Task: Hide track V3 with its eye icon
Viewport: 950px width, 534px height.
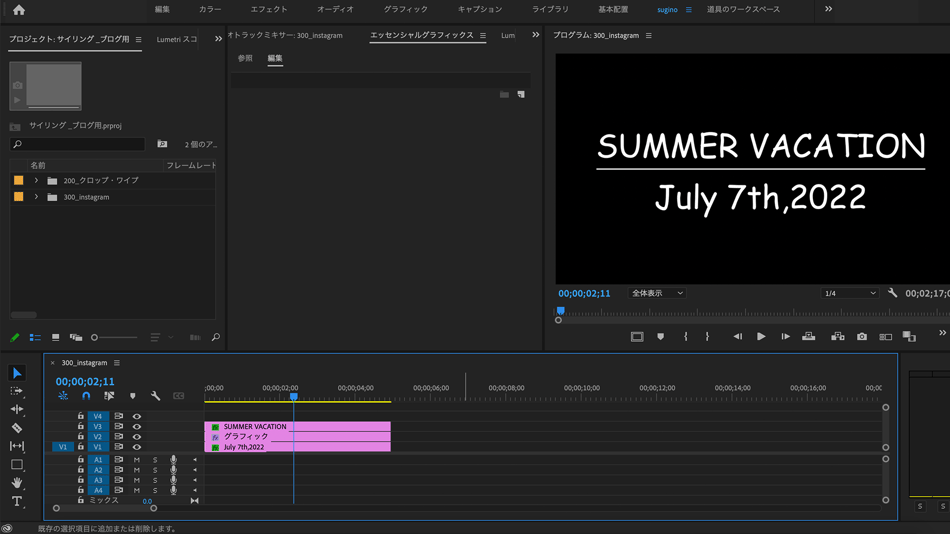Action: point(137,427)
